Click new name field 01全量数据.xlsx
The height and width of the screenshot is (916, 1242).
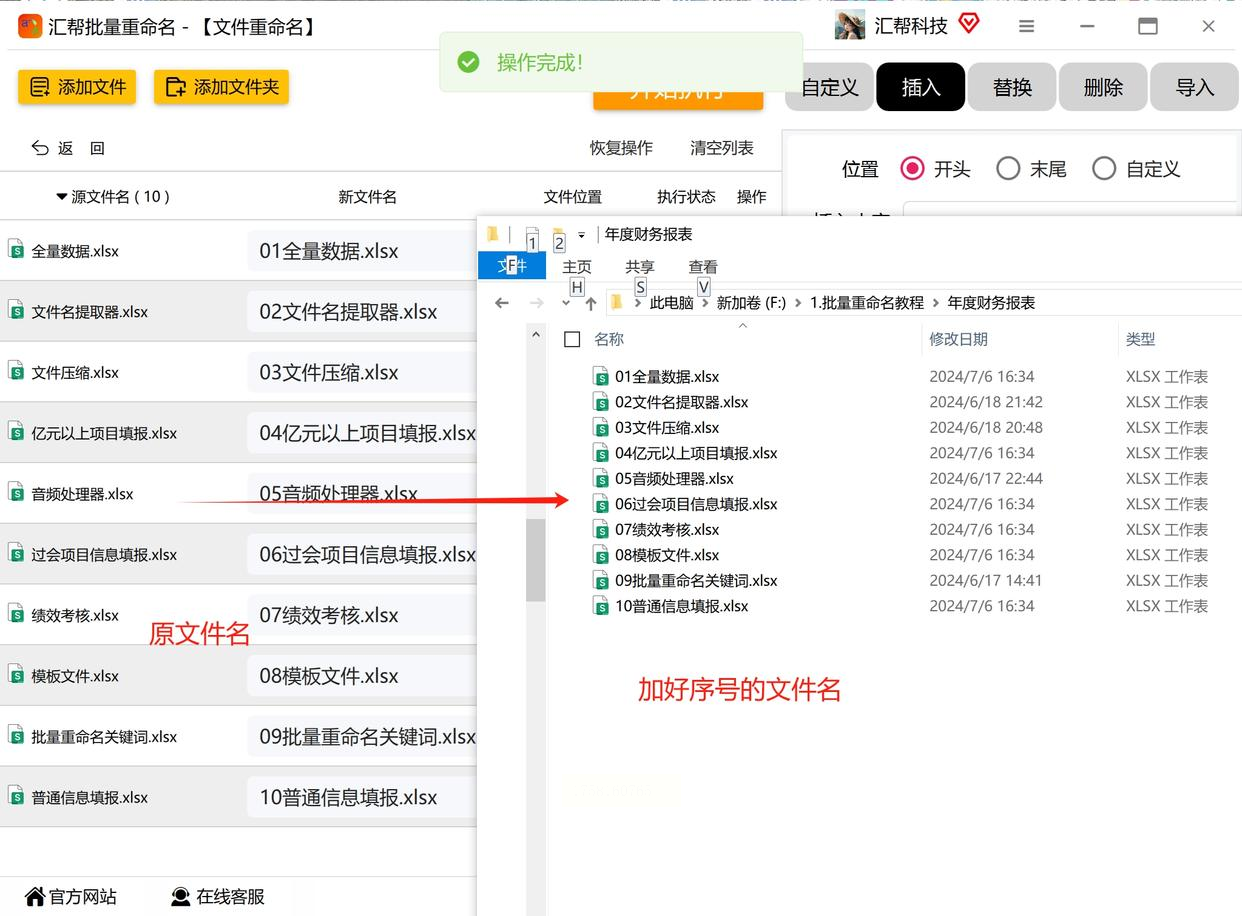362,251
